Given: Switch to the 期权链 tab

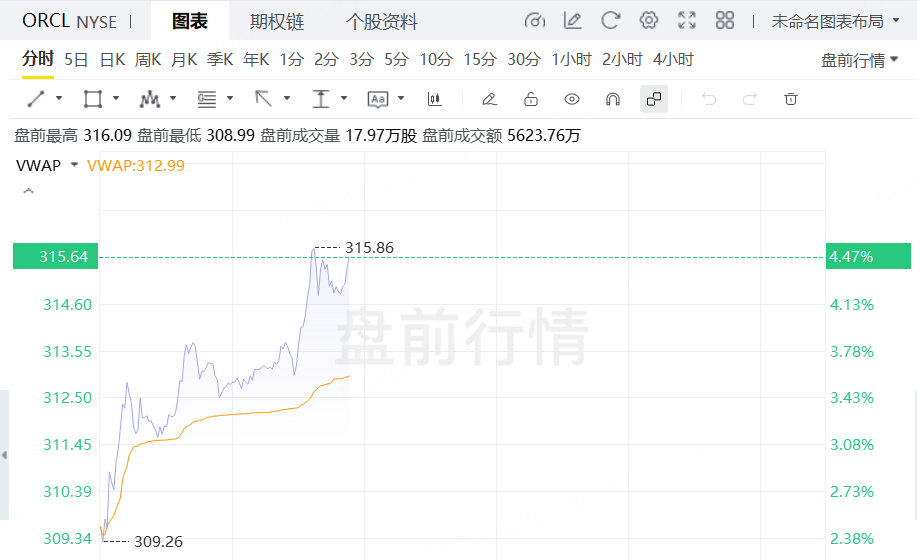Looking at the screenshot, I should [277, 21].
